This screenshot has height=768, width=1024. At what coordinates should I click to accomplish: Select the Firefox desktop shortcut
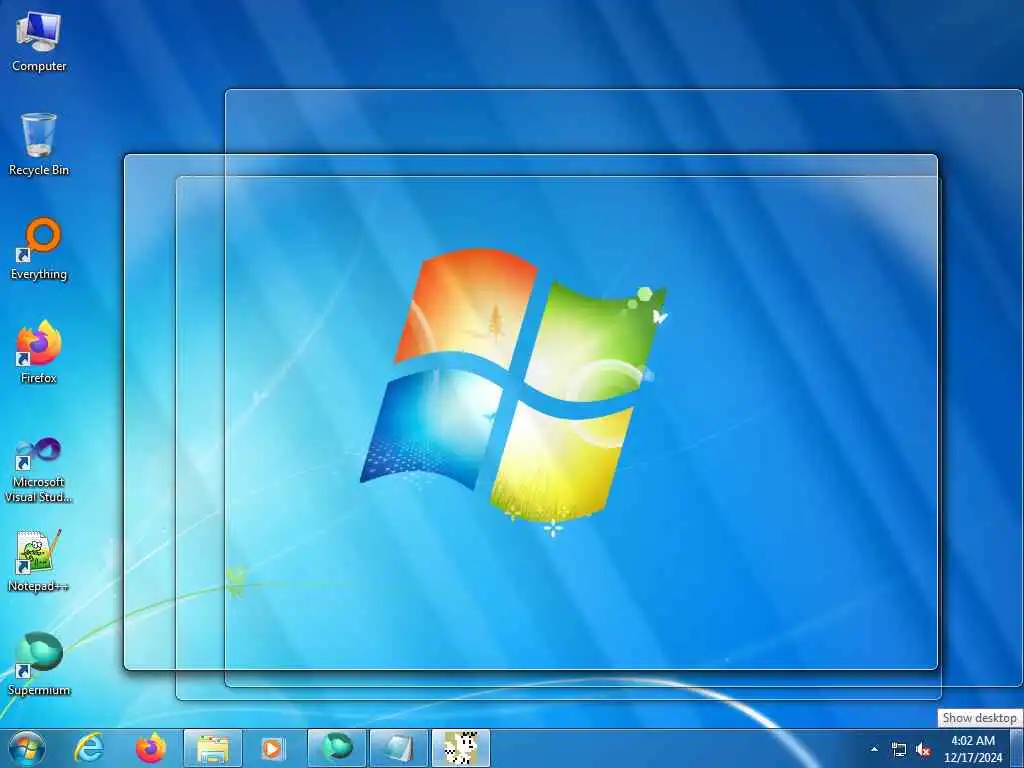pos(39,353)
